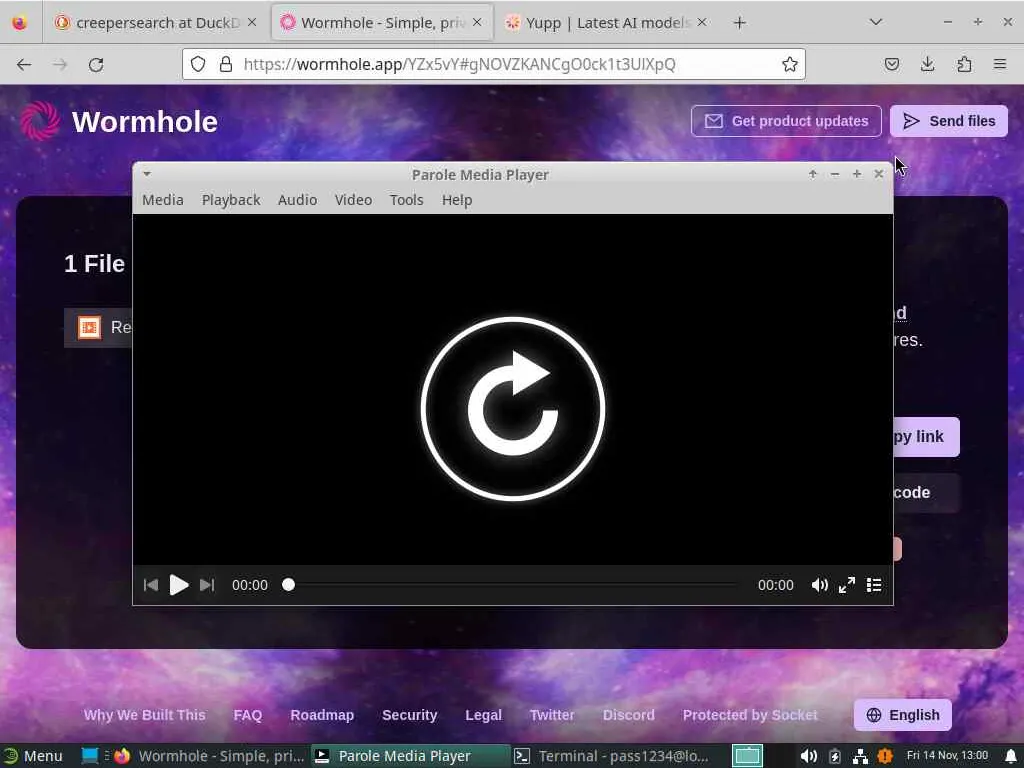Switch to the Yupp Latest AI models tab

pyautogui.click(x=605, y=23)
